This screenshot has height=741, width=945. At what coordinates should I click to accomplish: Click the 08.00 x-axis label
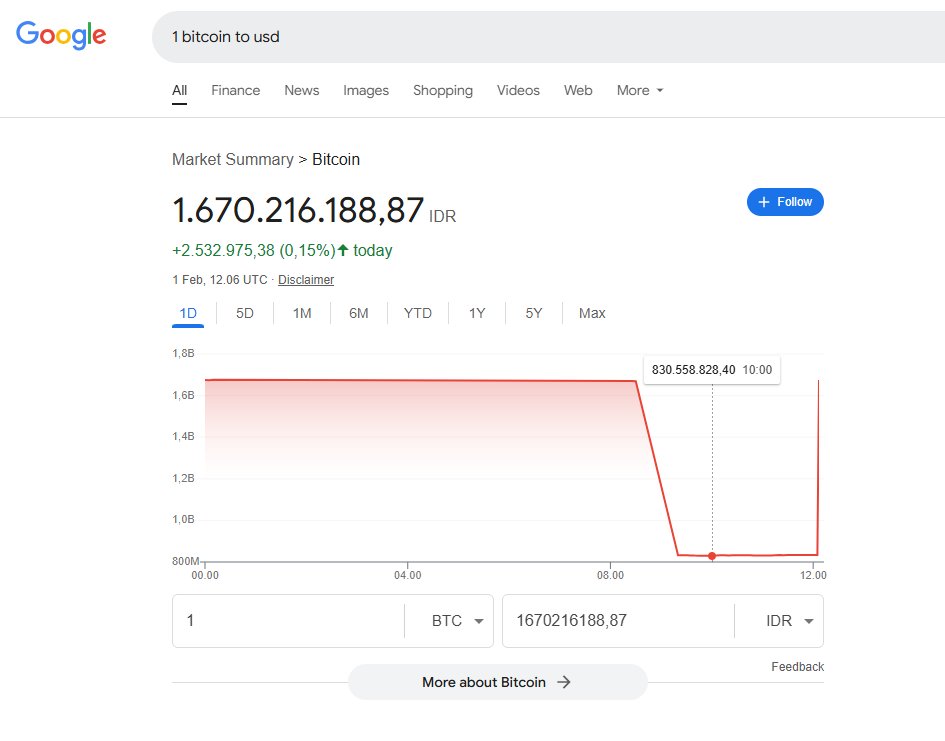(x=611, y=575)
